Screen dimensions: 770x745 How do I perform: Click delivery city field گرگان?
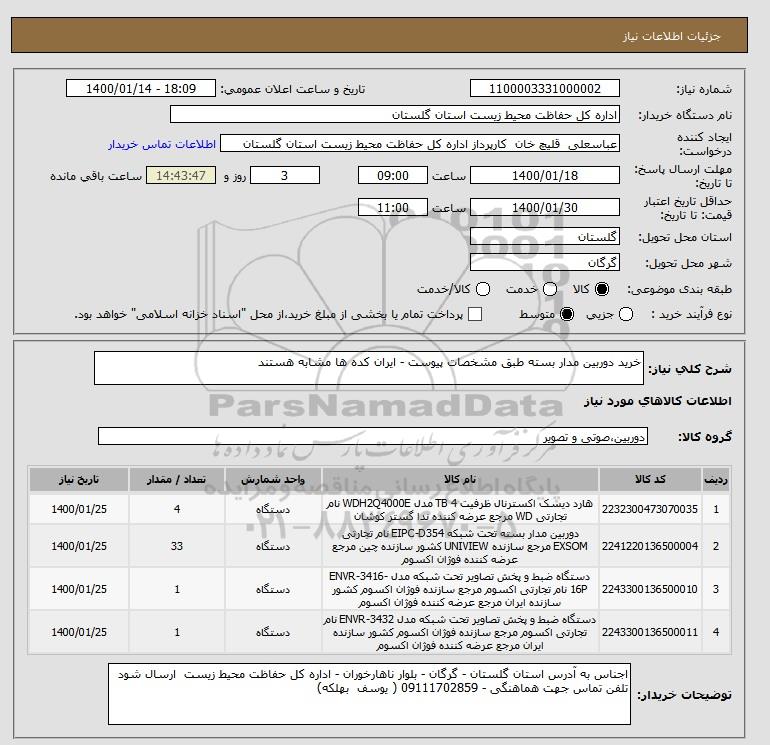point(545,263)
